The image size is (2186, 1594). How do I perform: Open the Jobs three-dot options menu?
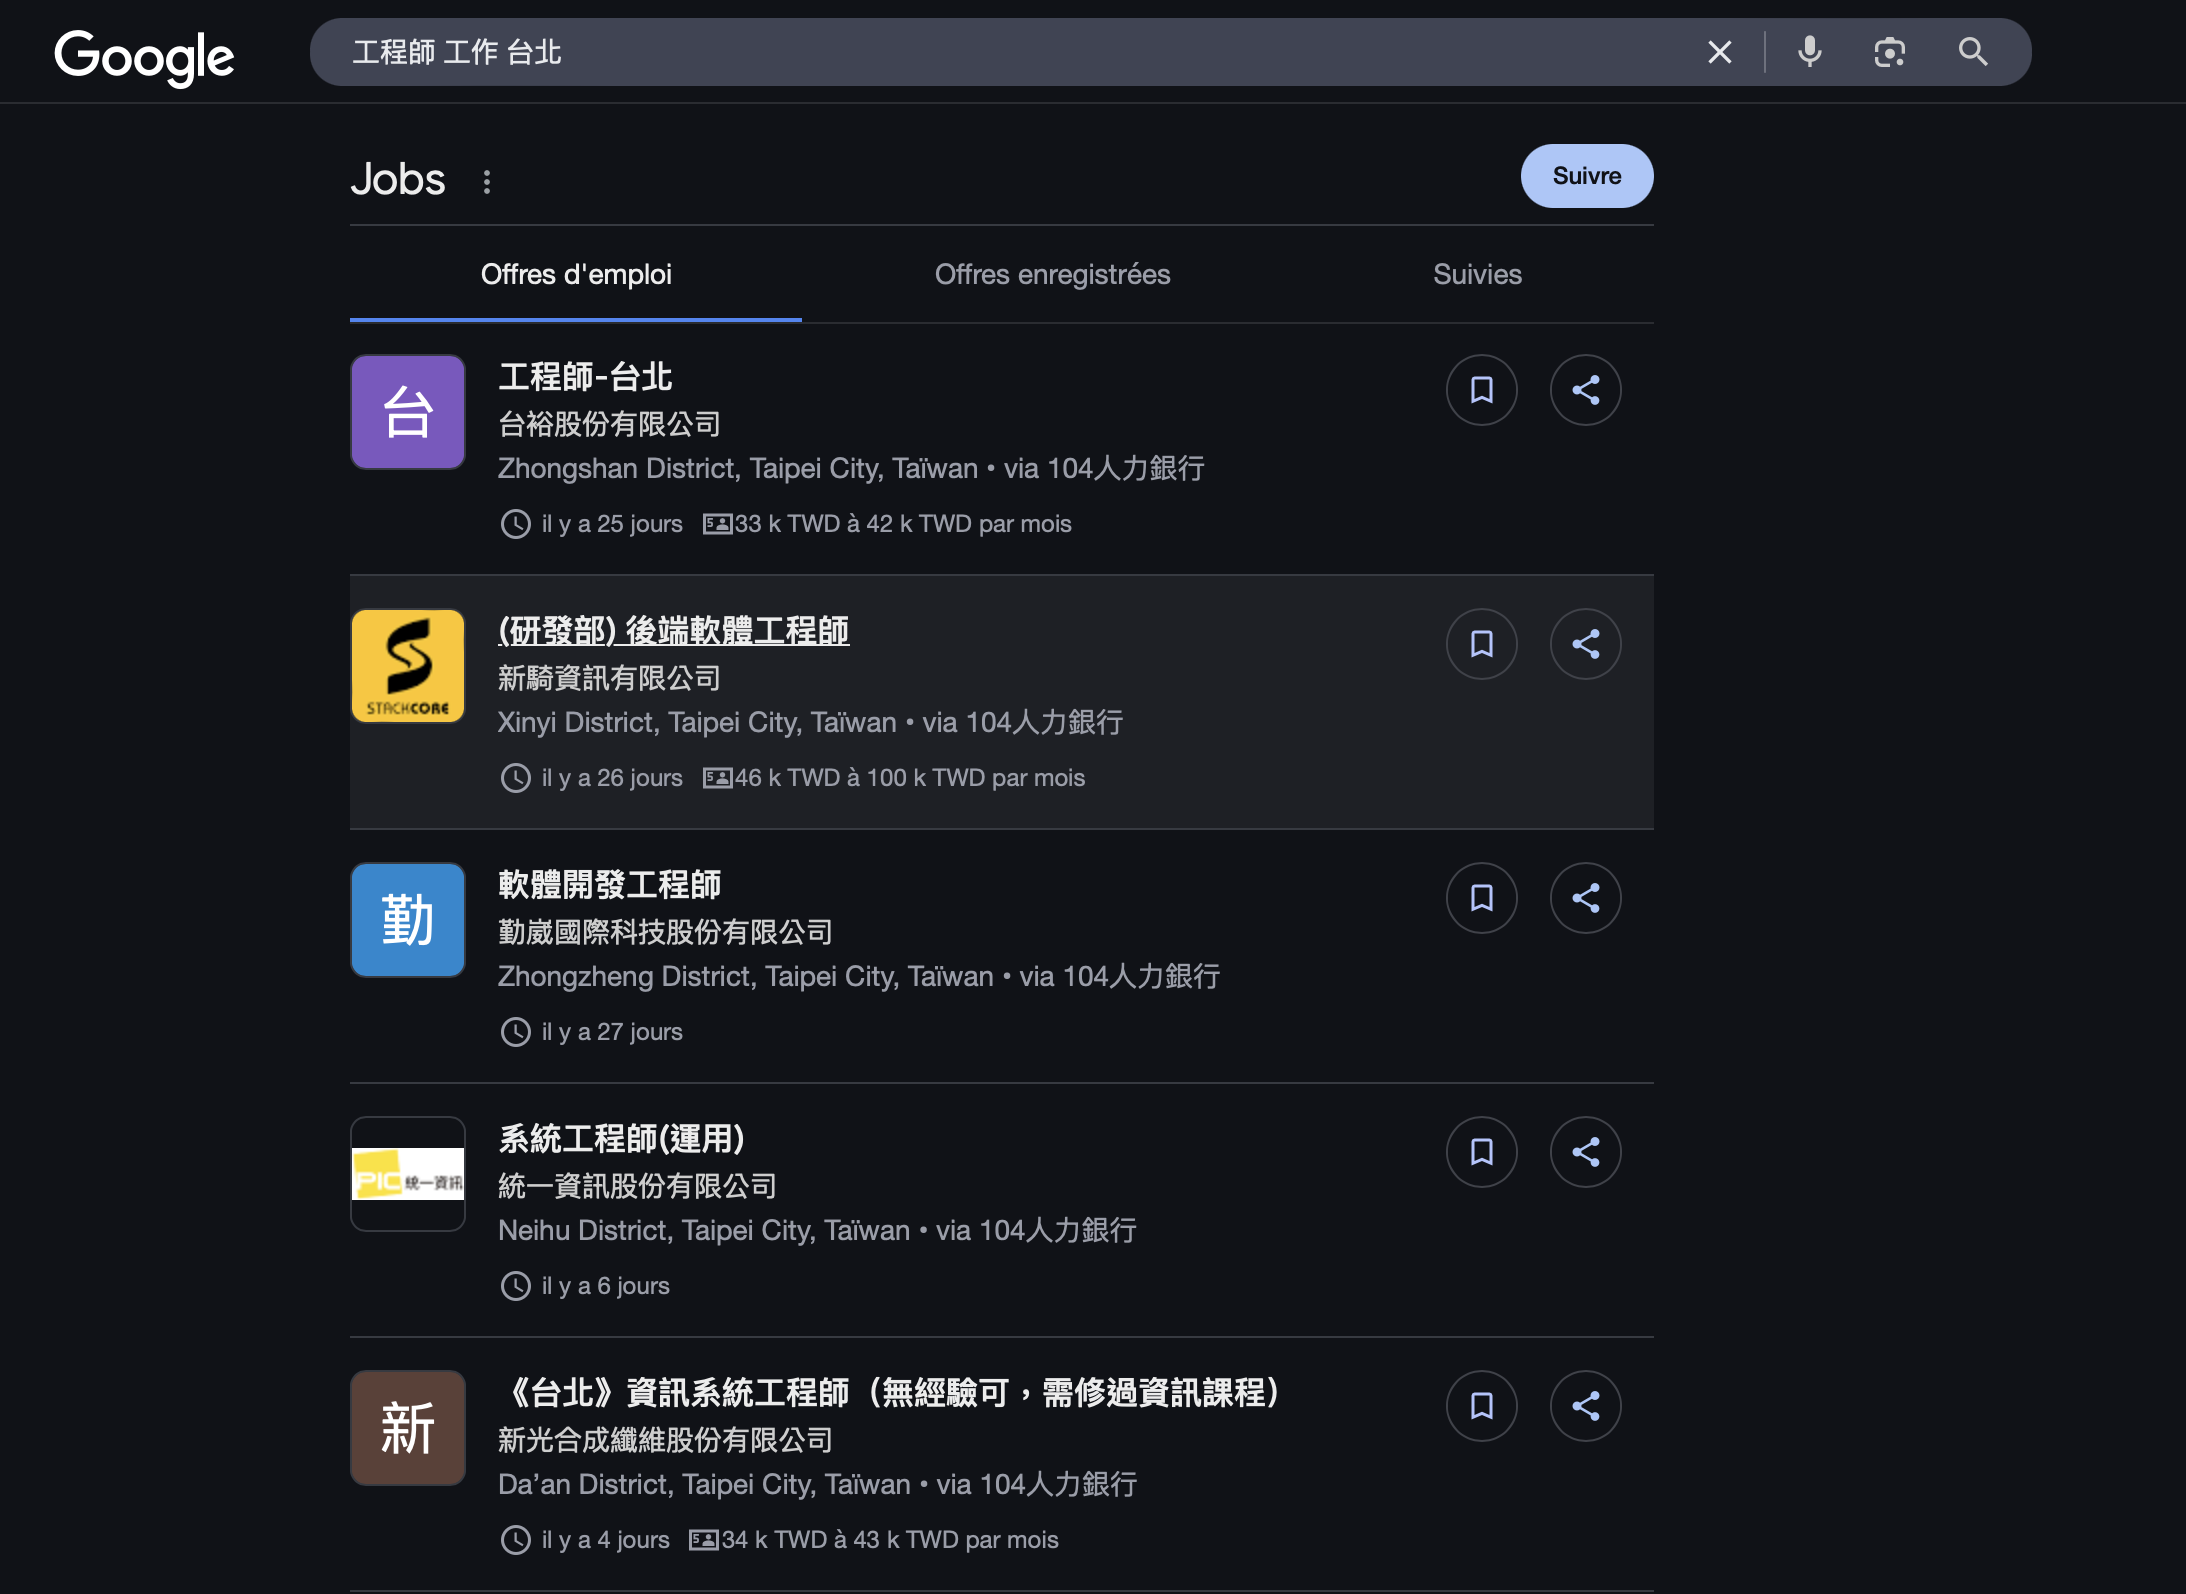(x=487, y=181)
